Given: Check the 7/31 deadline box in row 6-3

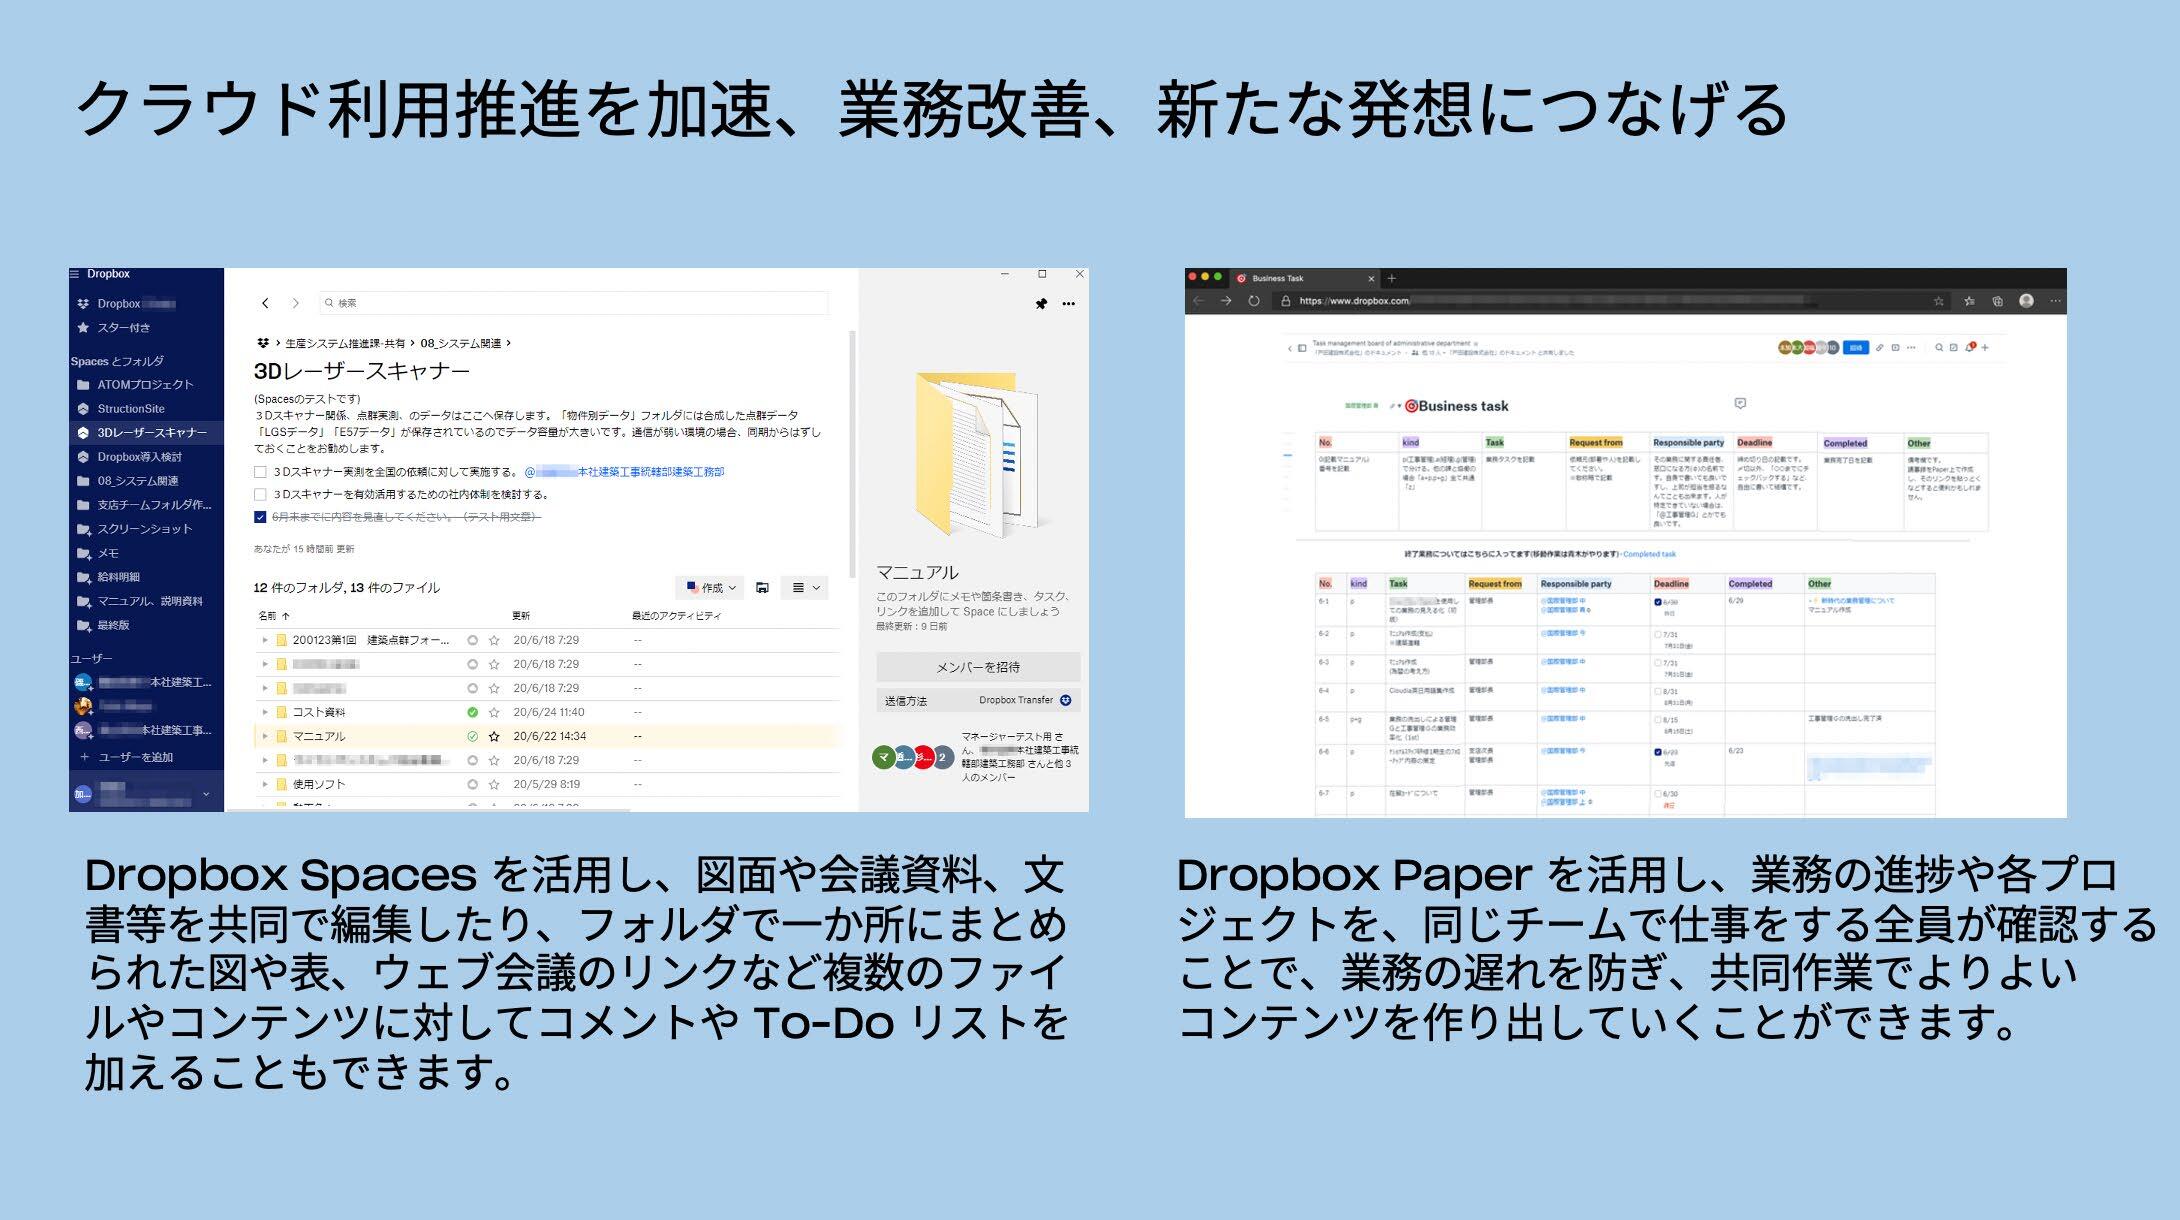Looking at the screenshot, I should click(1658, 663).
